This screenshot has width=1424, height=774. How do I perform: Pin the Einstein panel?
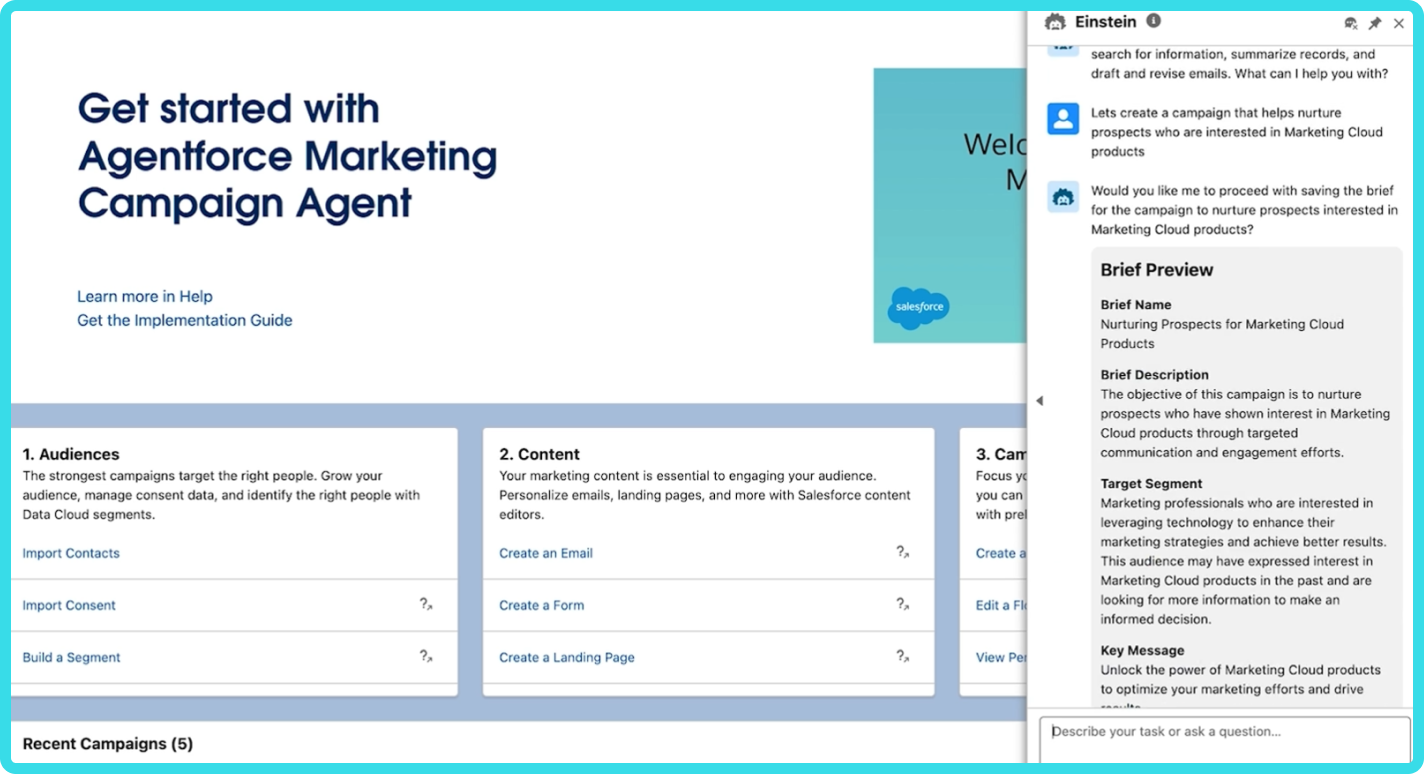[1375, 23]
